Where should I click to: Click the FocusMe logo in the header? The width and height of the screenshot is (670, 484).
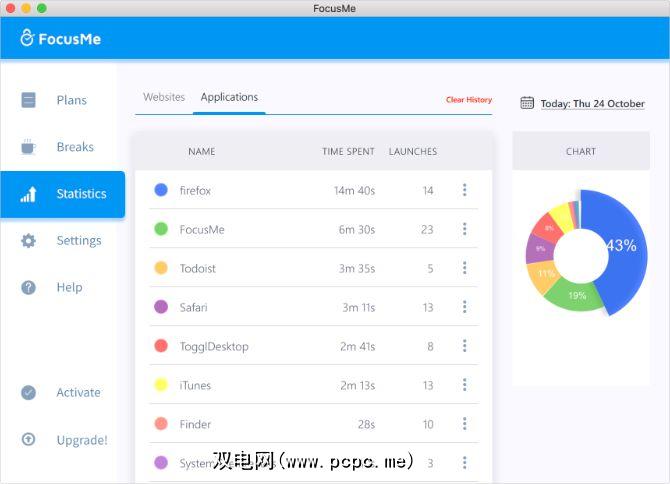click(x=60, y=38)
